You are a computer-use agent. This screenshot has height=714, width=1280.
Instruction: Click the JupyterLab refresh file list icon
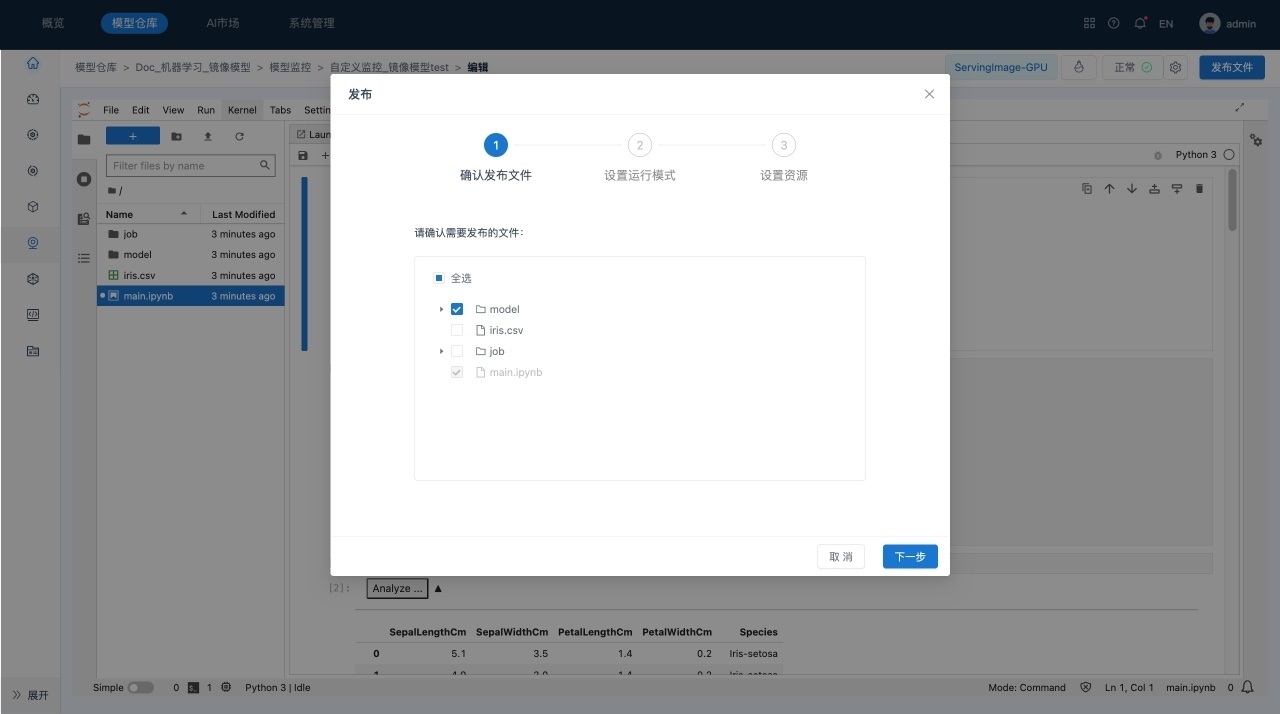coord(239,136)
